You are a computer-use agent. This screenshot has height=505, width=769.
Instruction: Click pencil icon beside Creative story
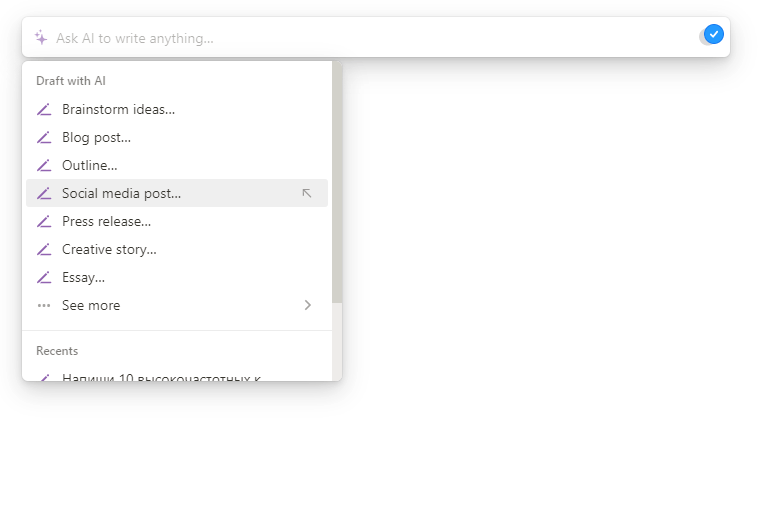tap(44, 249)
